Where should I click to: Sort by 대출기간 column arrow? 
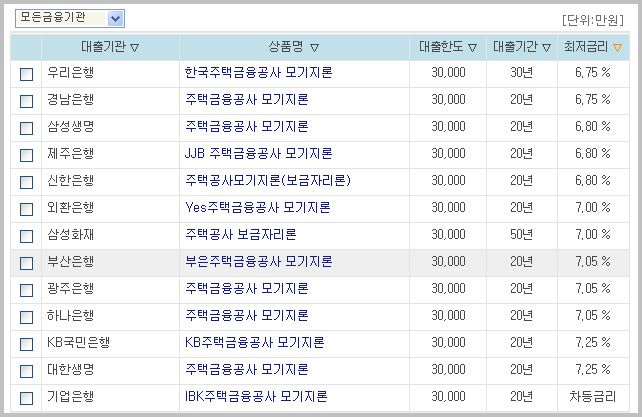546,48
